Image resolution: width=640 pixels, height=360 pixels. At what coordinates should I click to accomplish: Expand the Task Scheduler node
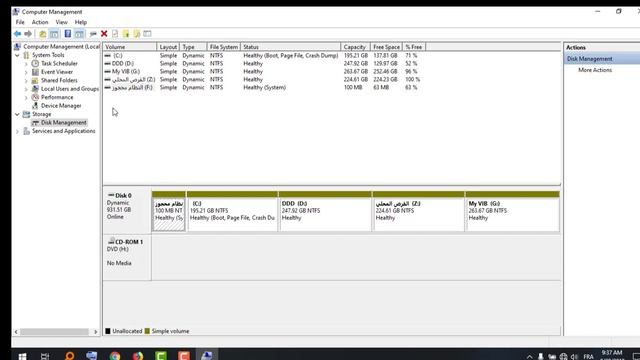(x=26, y=64)
